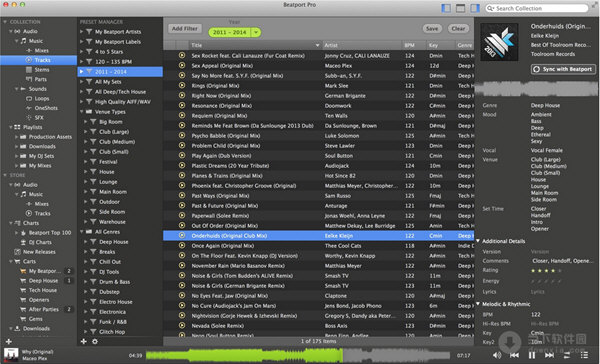600x364 pixels.
Task: Preview Sex Rocket track using its play icon
Action: pyautogui.click(x=182, y=55)
